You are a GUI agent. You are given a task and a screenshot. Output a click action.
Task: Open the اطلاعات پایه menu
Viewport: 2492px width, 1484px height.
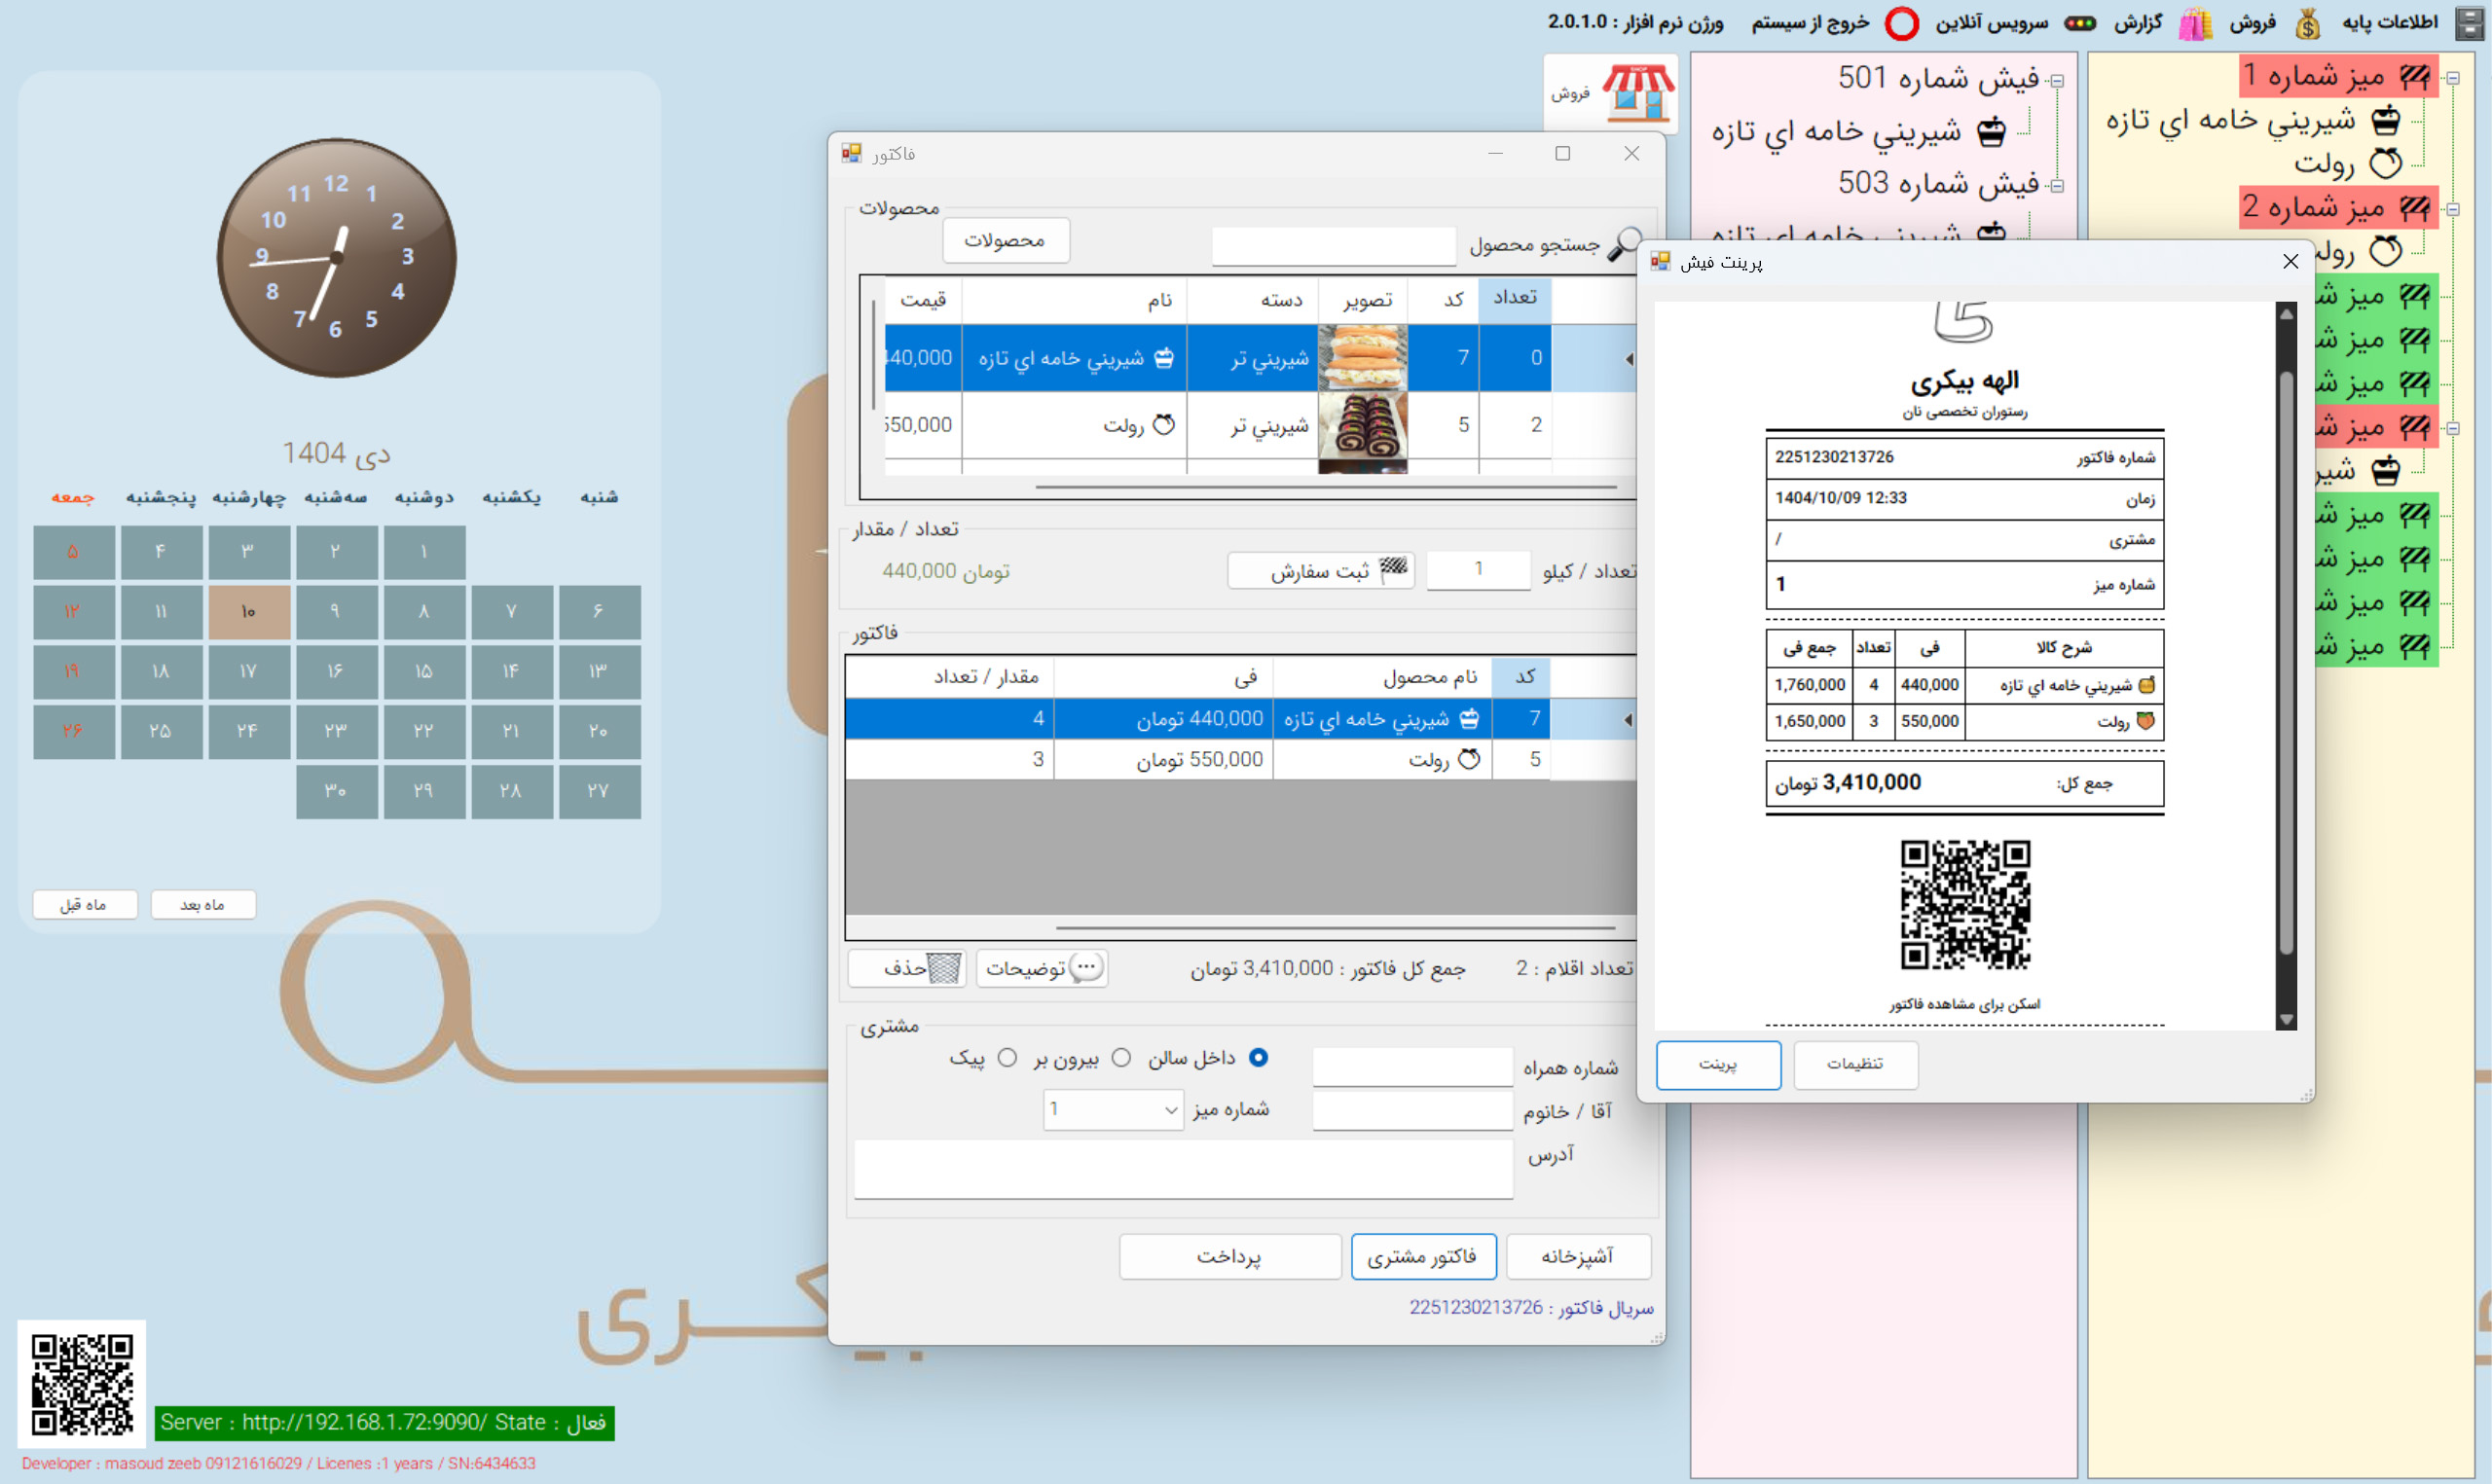click(x=2389, y=23)
